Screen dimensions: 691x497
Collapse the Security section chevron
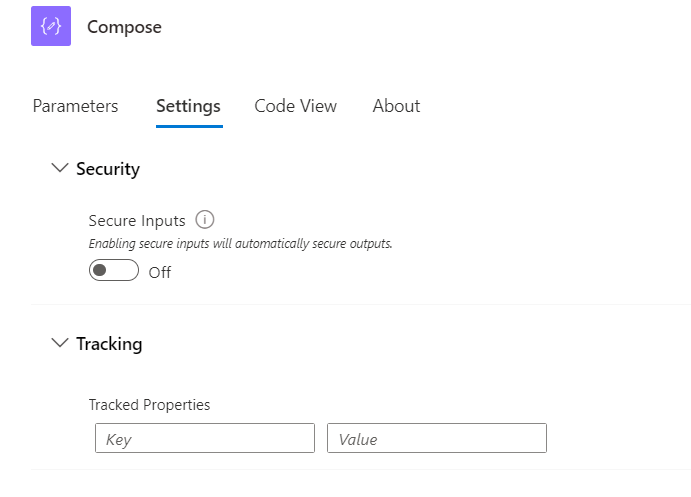[x=59, y=169]
